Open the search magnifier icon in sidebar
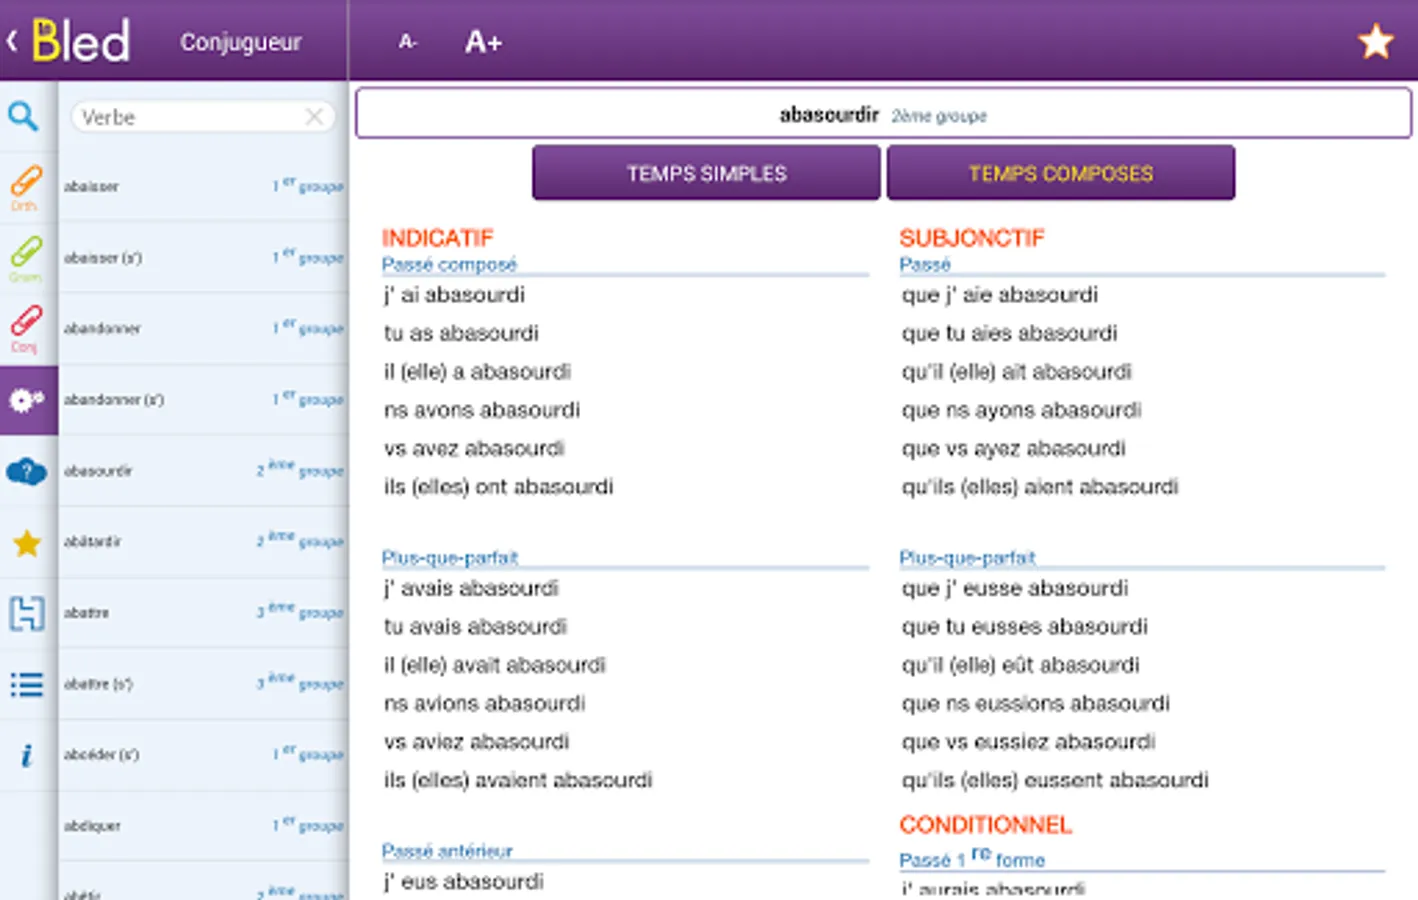Image resolution: width=1418 pixels, height=900 pixels. tap(24, 116)
